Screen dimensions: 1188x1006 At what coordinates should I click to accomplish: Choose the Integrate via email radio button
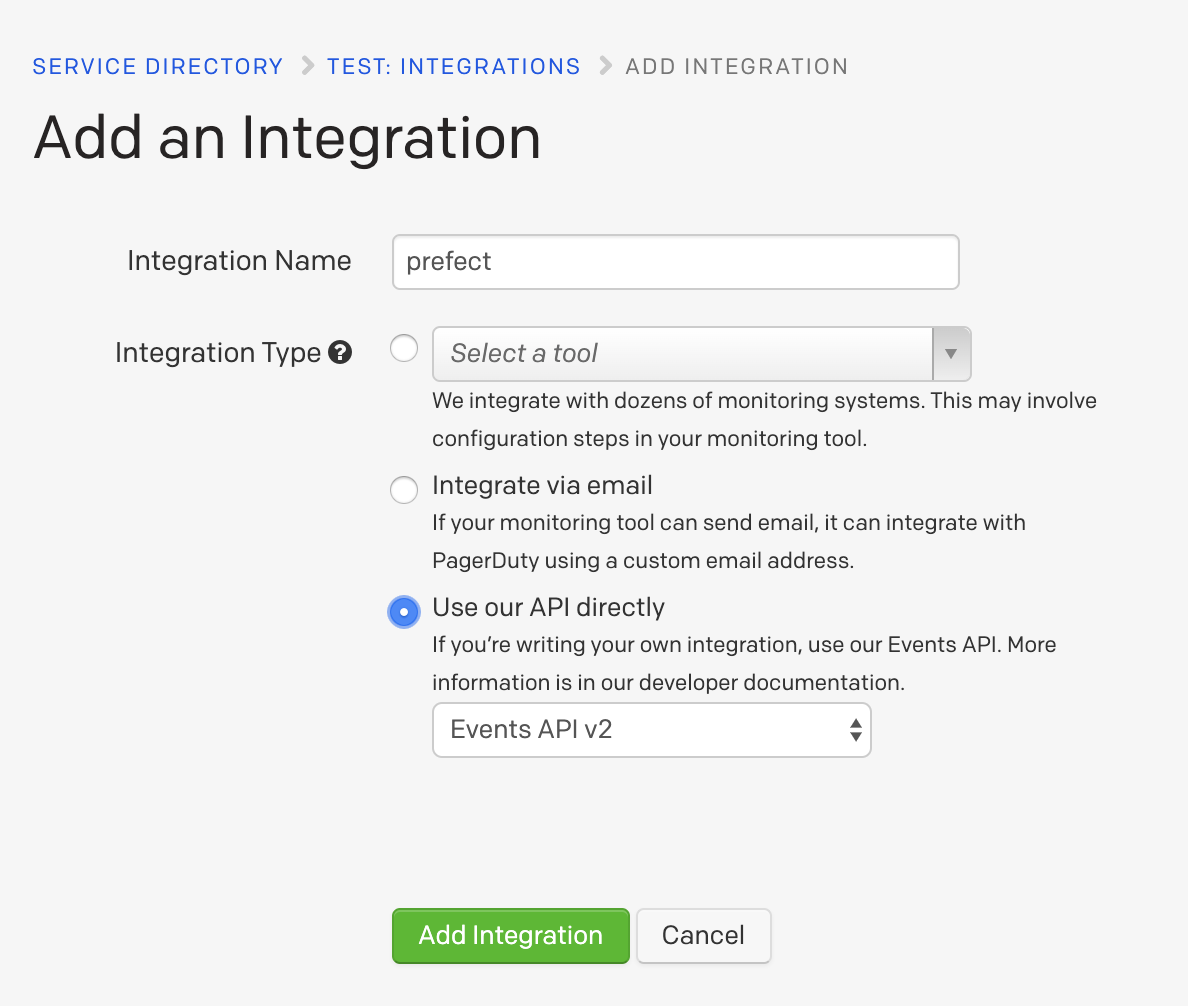click(404, 489)
